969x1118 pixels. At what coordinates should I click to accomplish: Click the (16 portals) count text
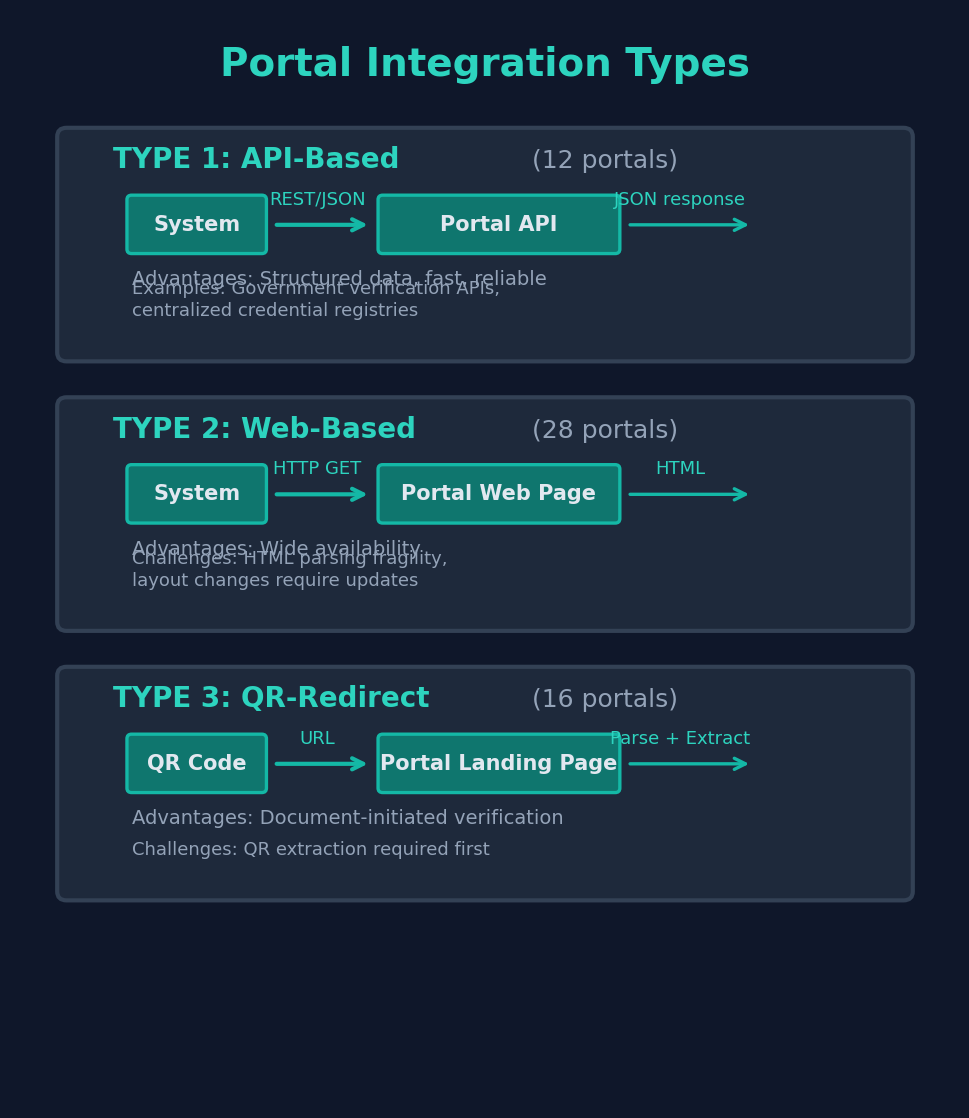click(x=604, y=700)
